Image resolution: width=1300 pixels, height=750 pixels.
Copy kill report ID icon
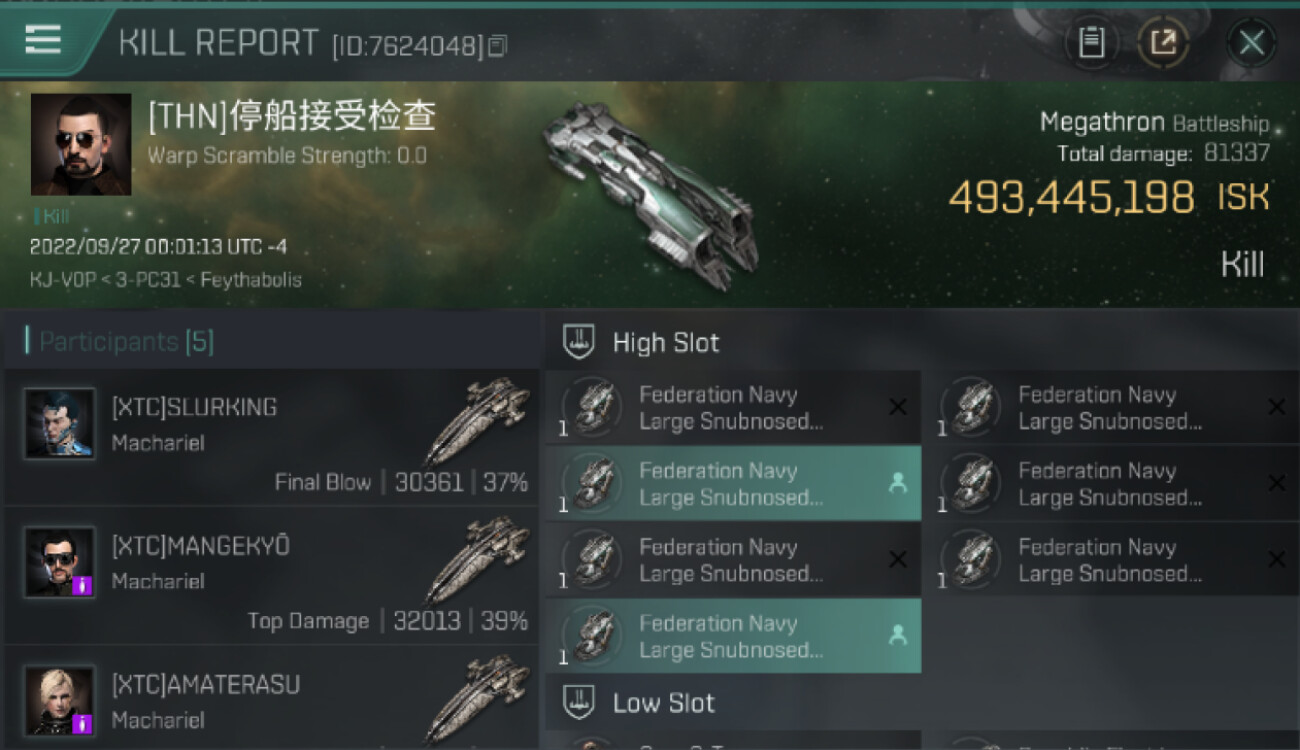pos(497,45)
